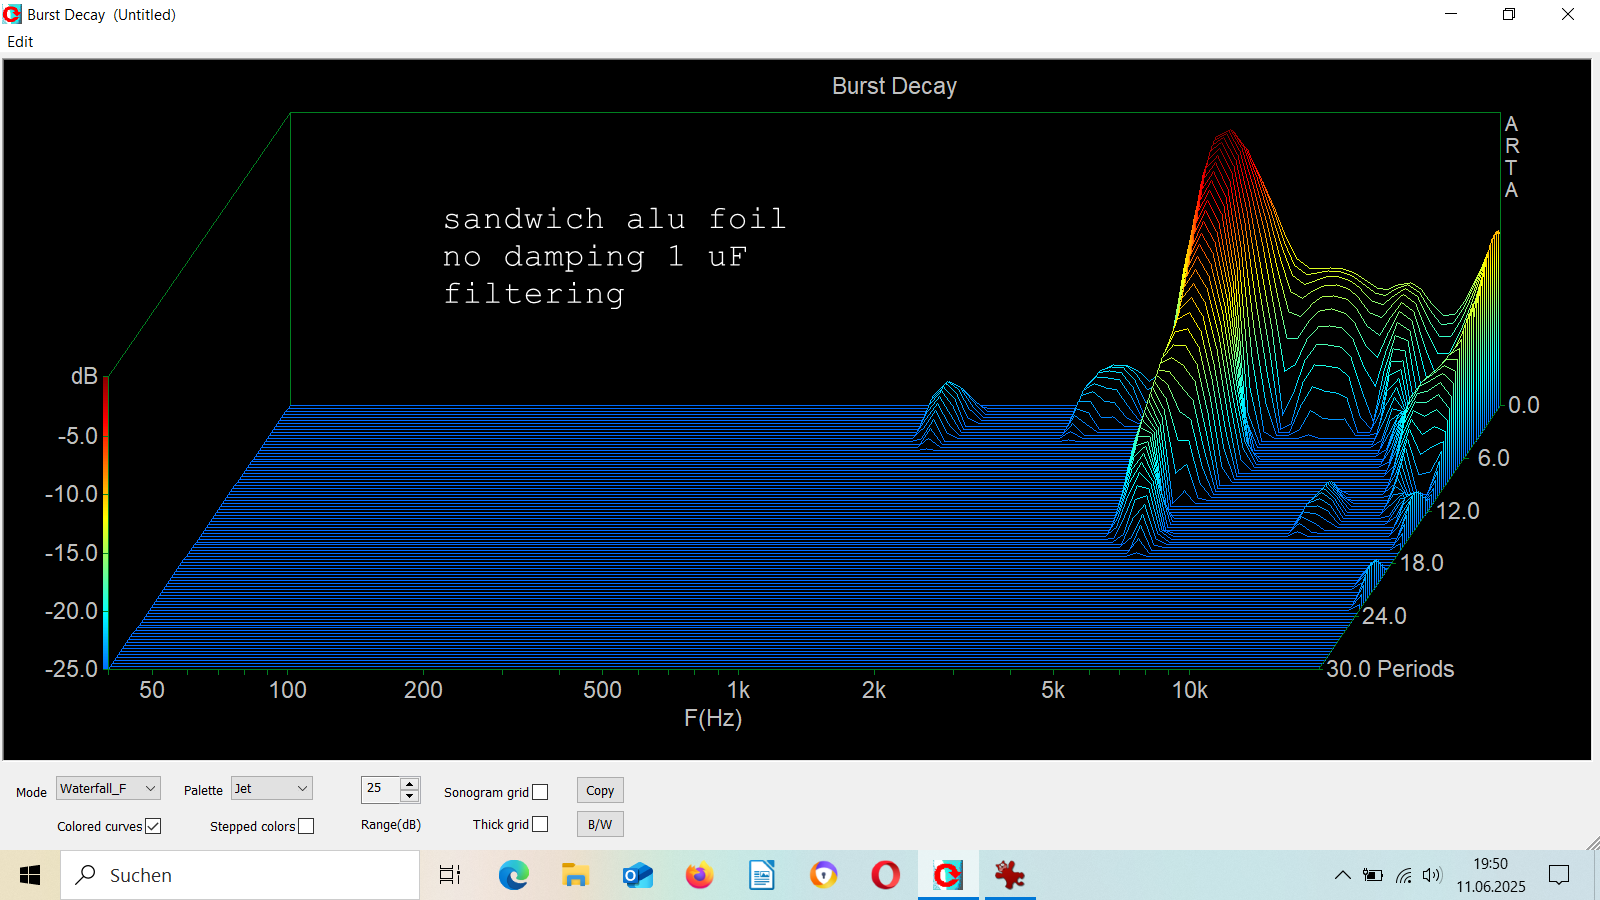
Task: Open the notification center icon
Action: pos(1559,875)
